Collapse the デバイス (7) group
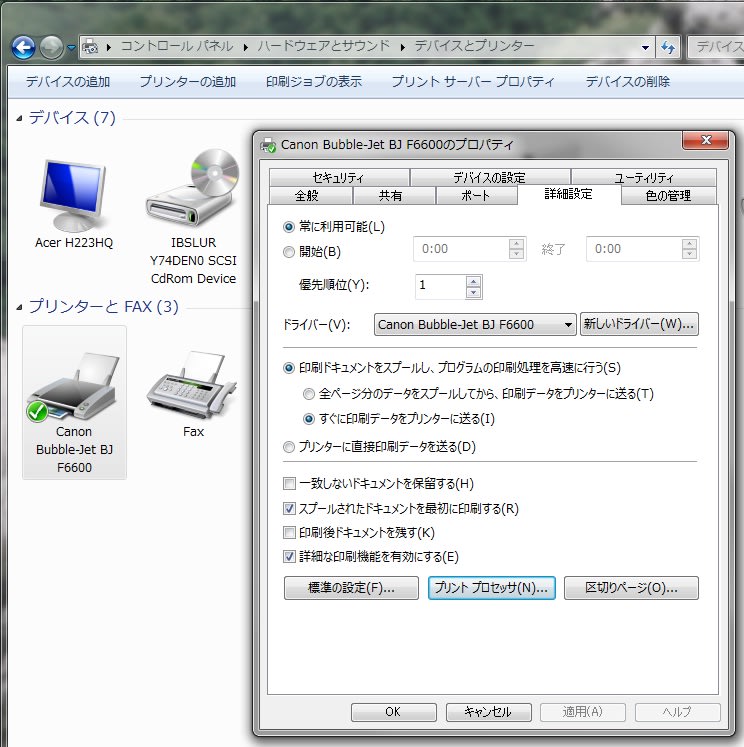The image size is (744, 747). click(x=19, y=118)
